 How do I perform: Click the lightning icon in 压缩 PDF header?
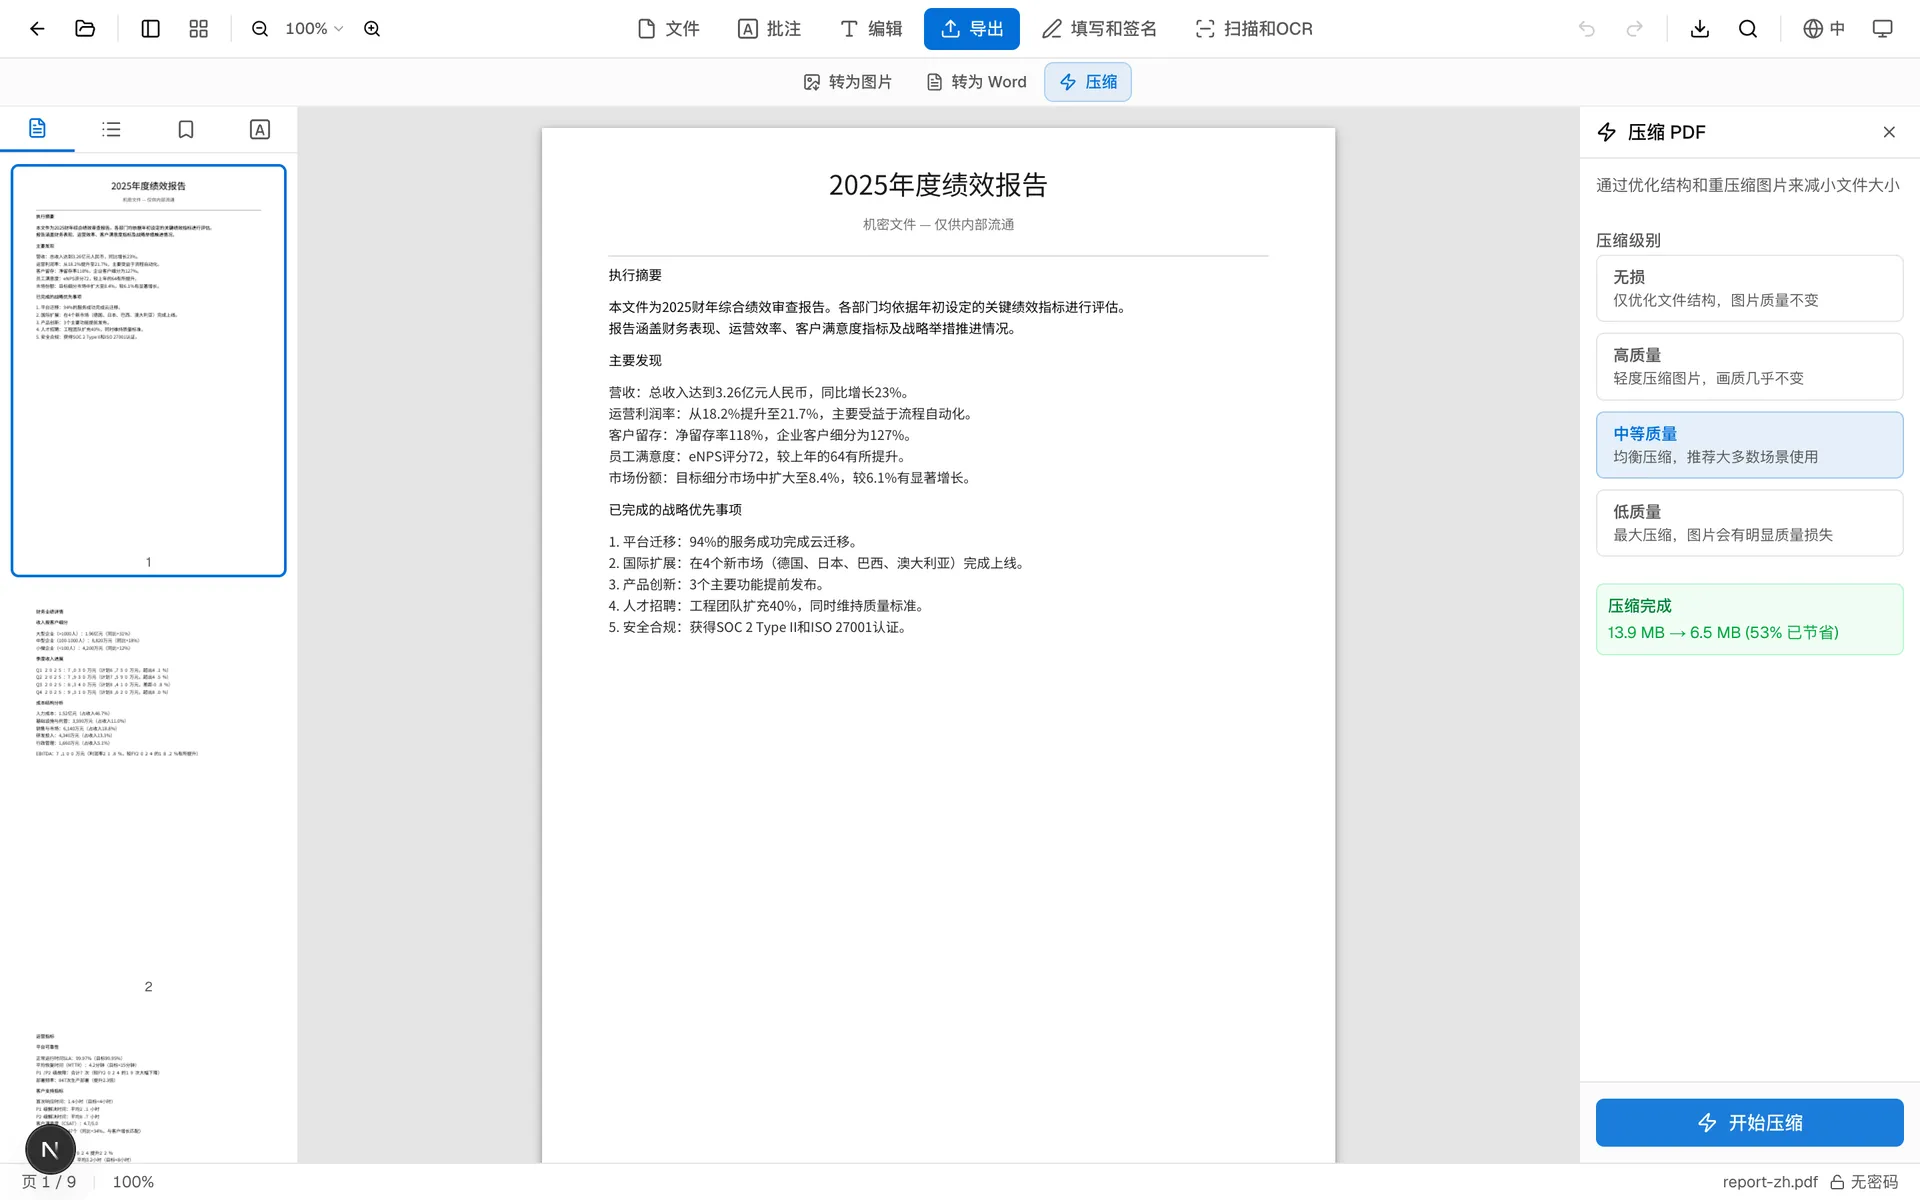1607,132
